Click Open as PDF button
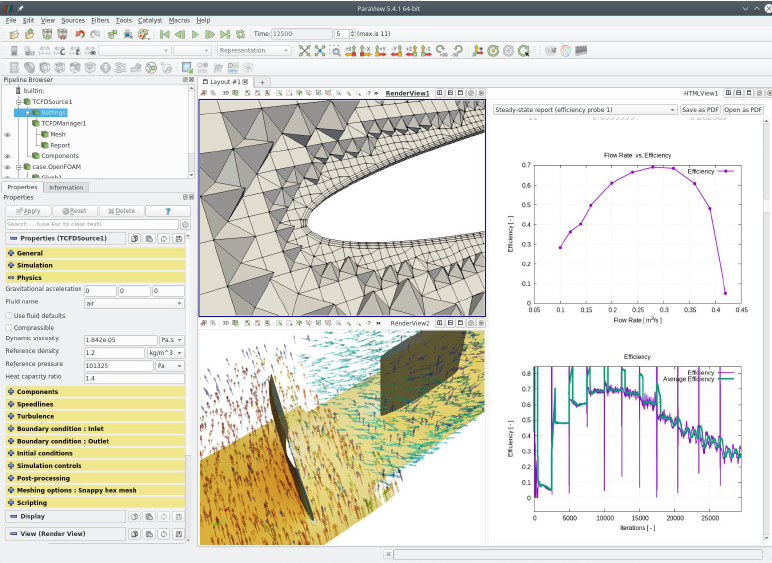The height and width of the screenshot is (563, 772). (x=743, y=110)
